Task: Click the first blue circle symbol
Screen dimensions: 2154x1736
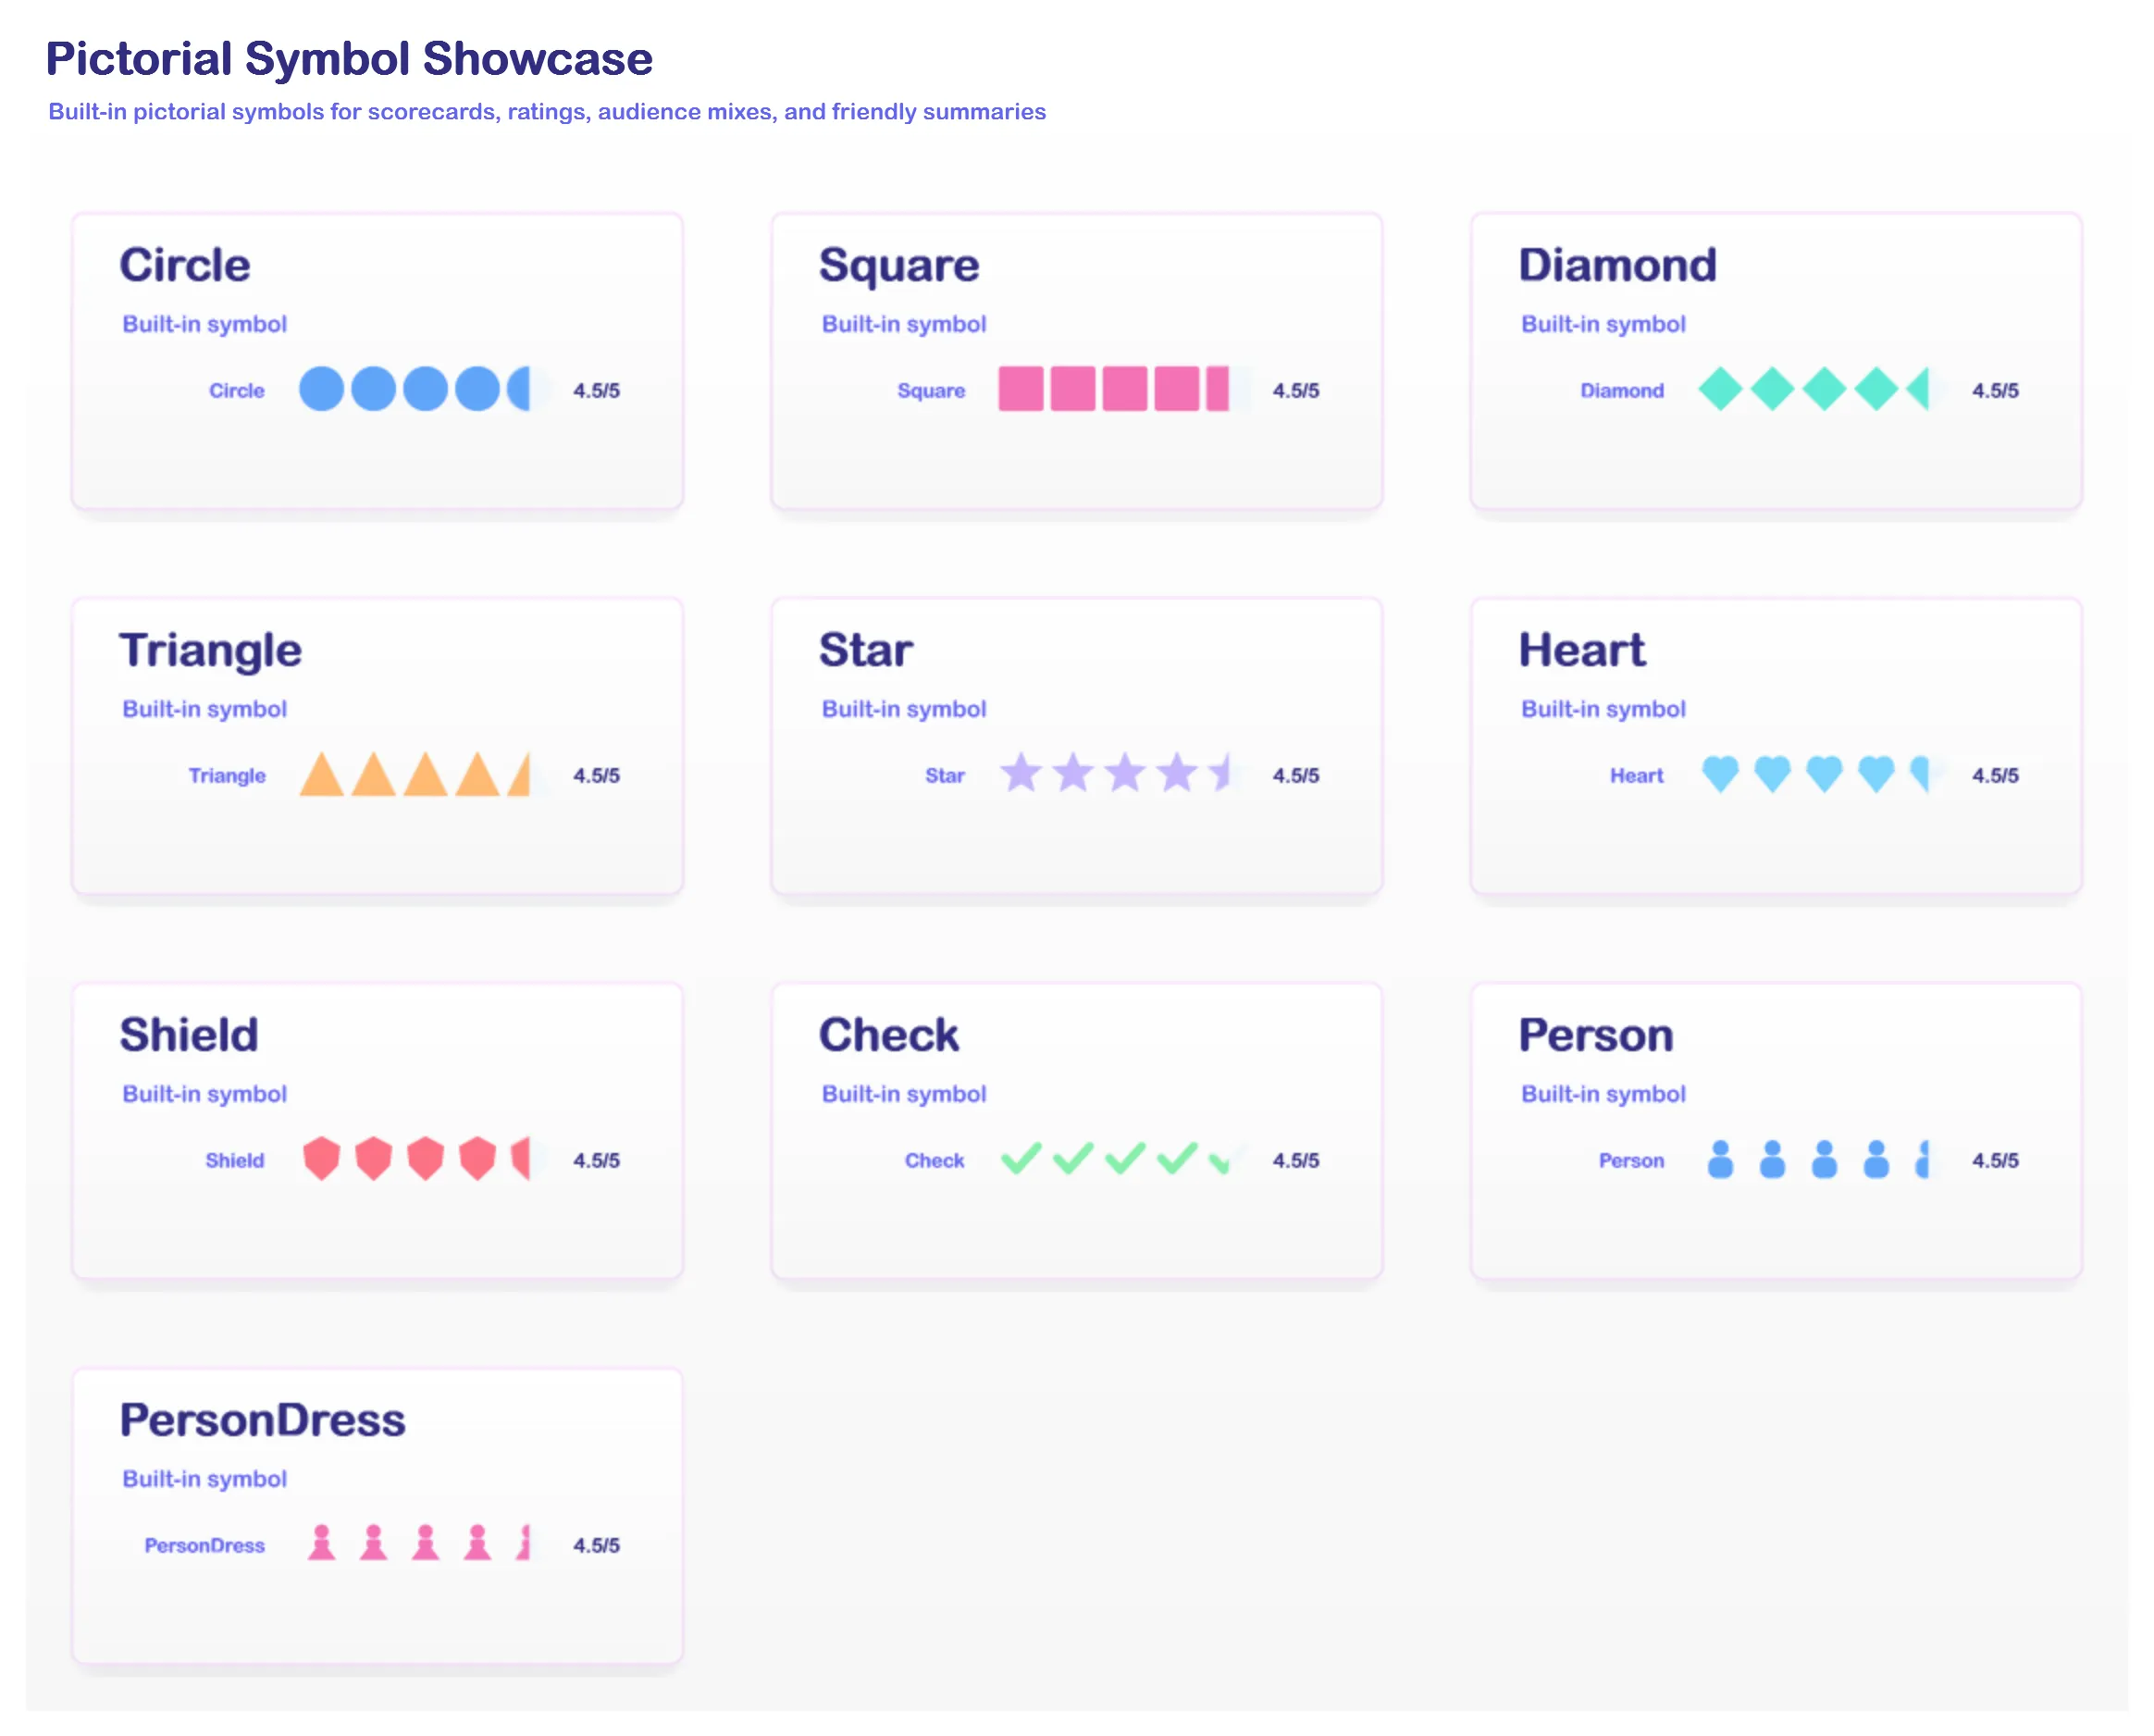Action: point(321,389)
